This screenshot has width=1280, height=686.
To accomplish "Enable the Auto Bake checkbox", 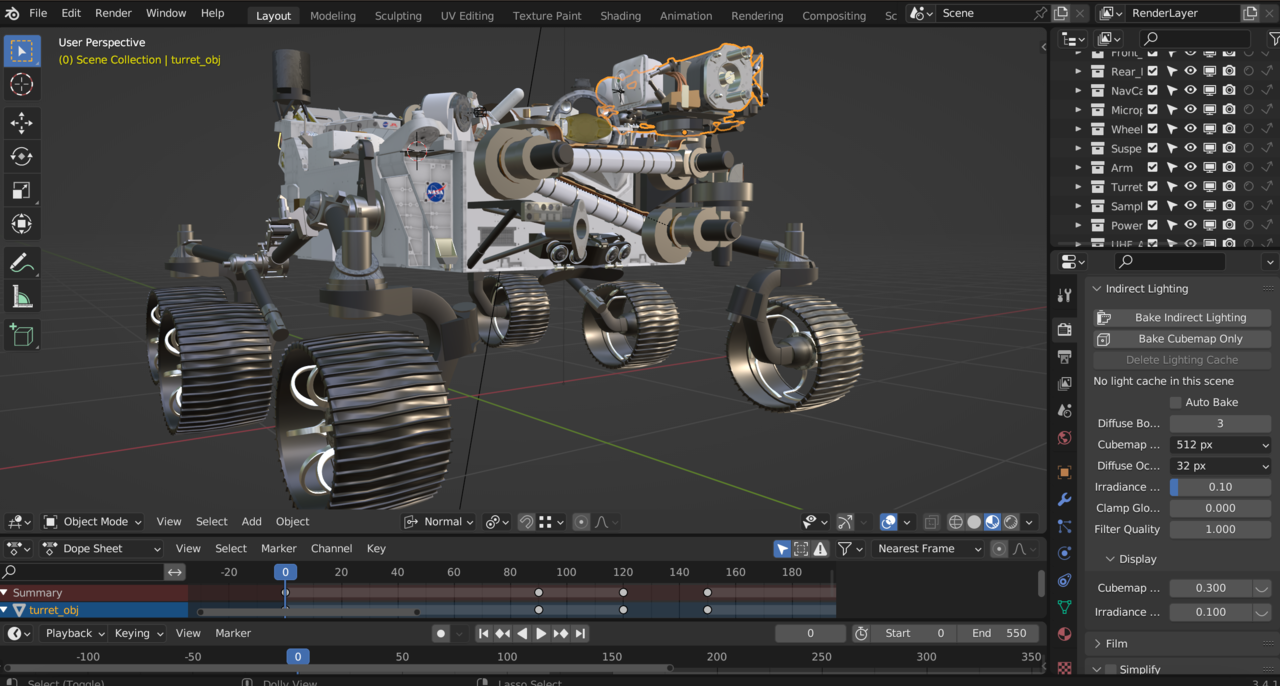I will [x=1176, y=402].
